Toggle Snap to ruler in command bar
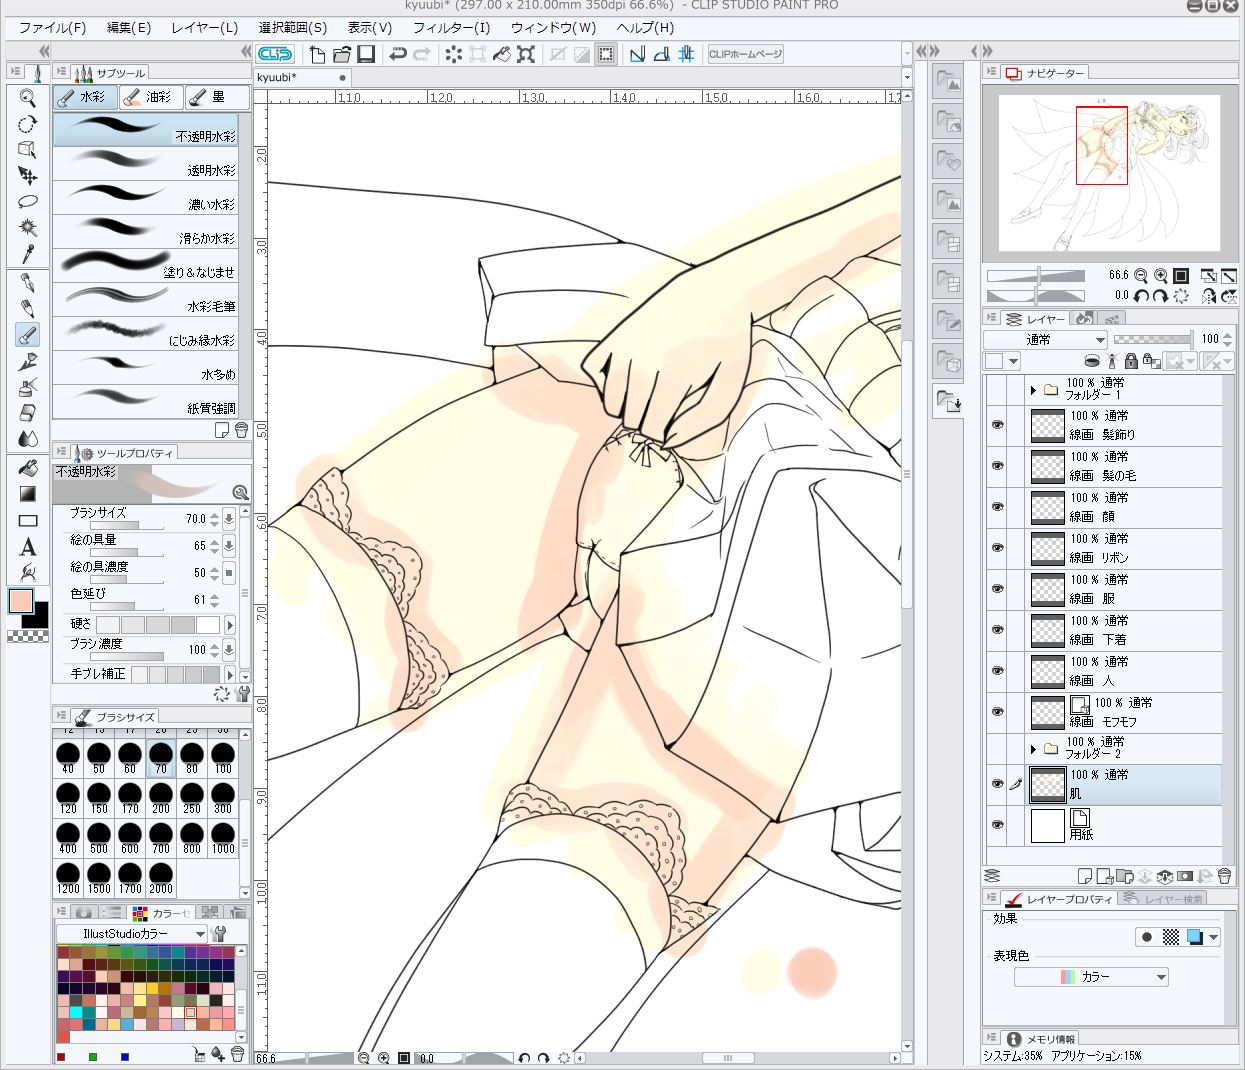Viewport: 1245px width, 1070px height. click(637, 54)
